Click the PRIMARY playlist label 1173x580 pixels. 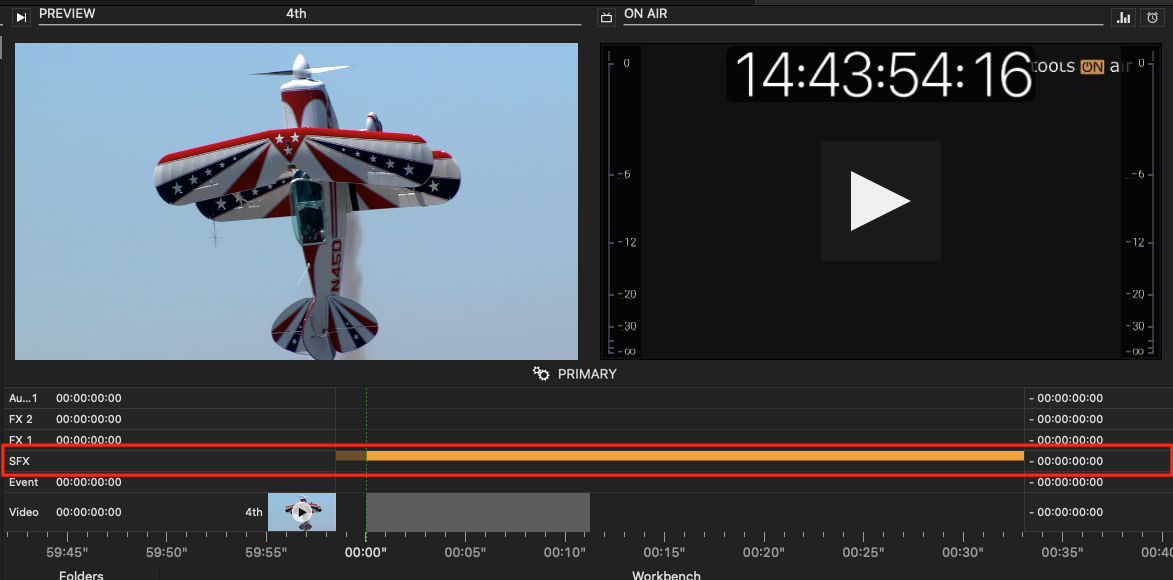(587, 373)
